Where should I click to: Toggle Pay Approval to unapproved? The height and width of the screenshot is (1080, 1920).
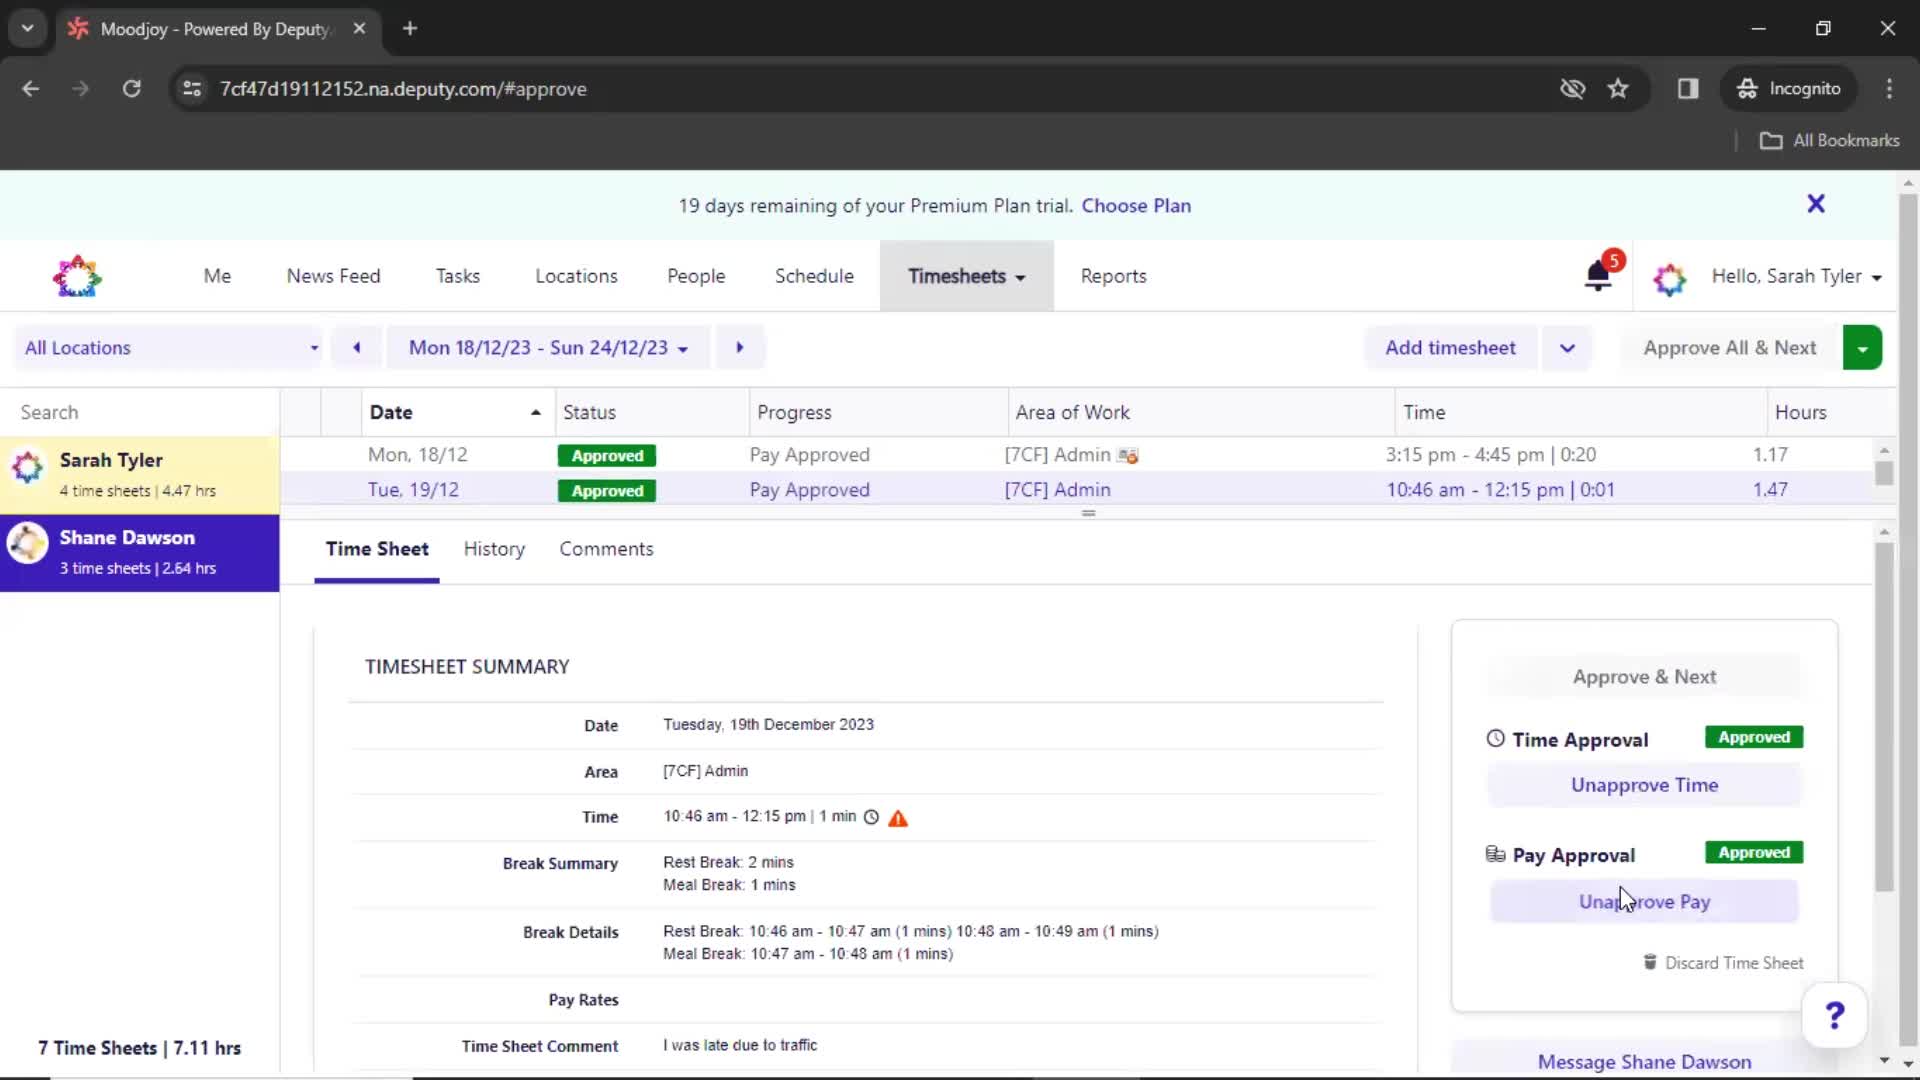pos(1643,901)
